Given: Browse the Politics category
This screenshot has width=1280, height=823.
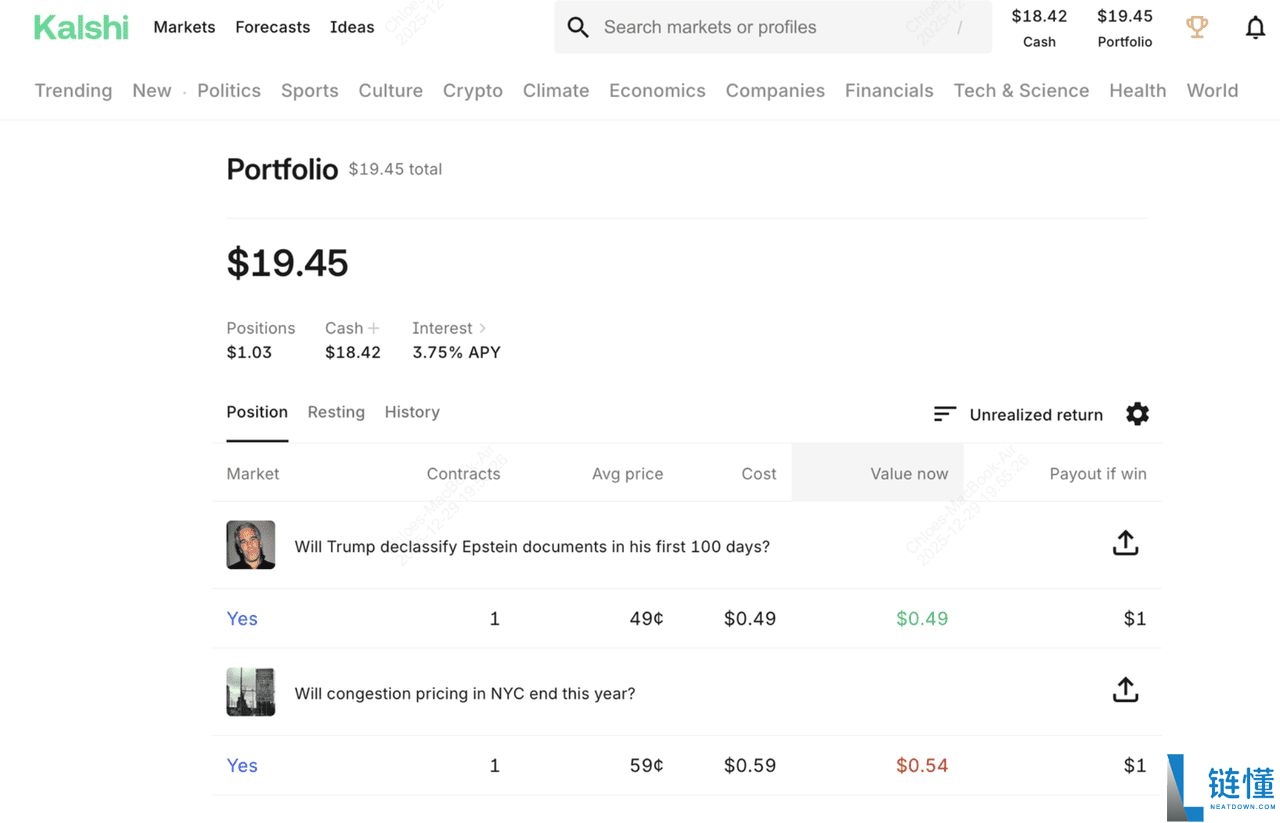Looking at the screenshot, I should [229, 90].
